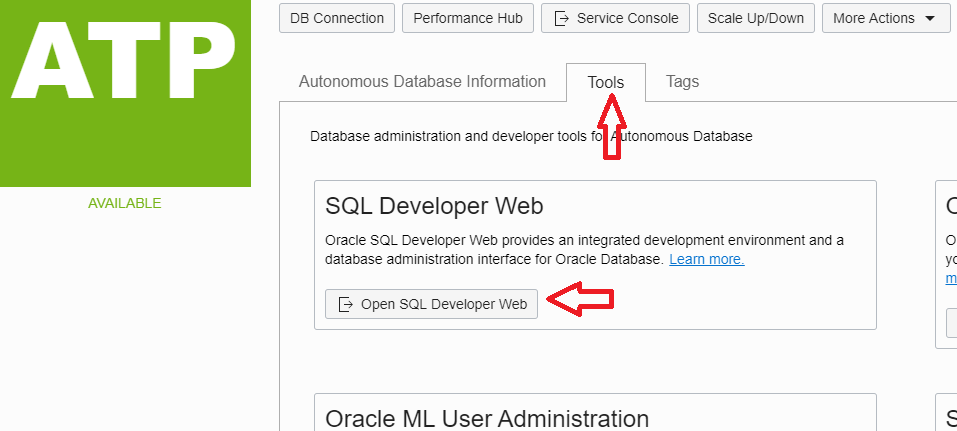
Task: Click the ATP database logo tile
Action: click(125, 93)
